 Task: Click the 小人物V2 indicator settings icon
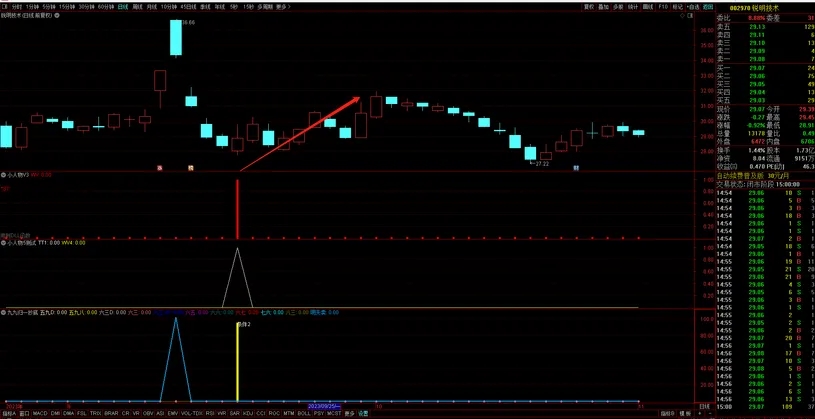click(3, 174)
